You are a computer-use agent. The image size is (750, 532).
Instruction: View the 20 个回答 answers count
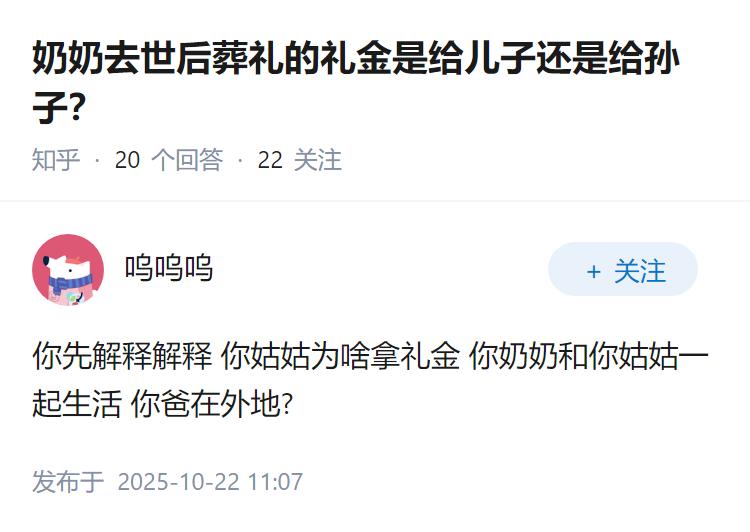pyautogui.click(x=168, y=160)
